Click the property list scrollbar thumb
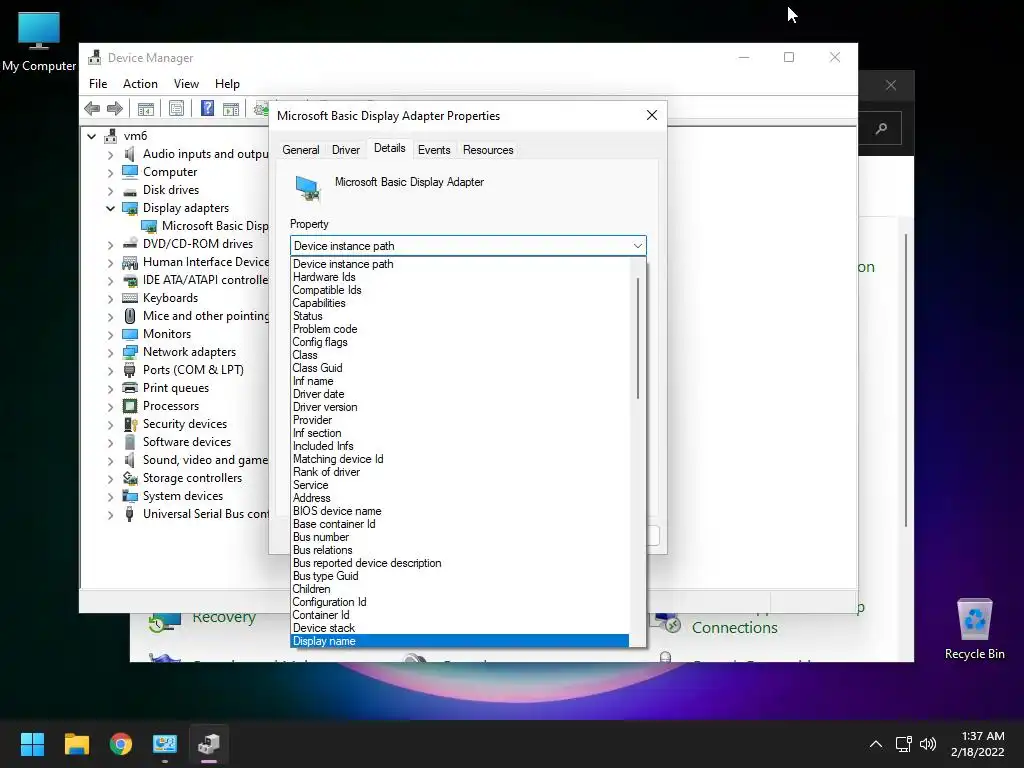Viewport: 1024px width, 768px height. click(x=637, y=338)
